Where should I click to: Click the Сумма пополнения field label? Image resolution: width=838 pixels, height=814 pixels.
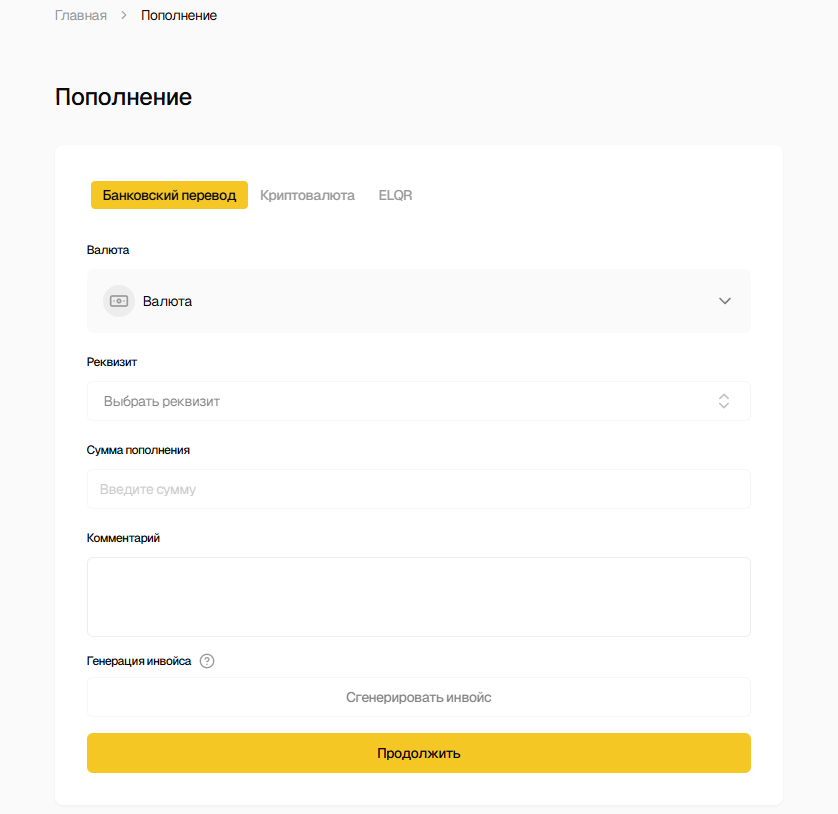[x=138, y=450]
